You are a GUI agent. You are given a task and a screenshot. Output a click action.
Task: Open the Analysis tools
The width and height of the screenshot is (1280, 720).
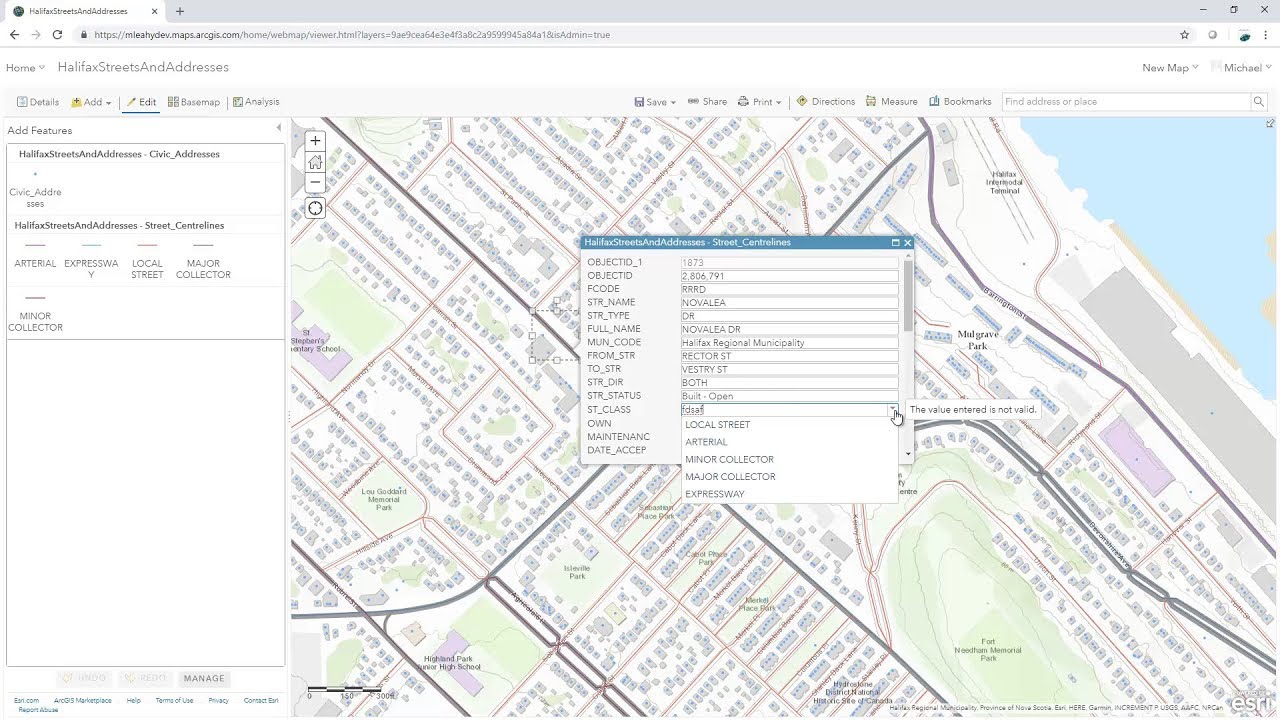coord(256,102)
